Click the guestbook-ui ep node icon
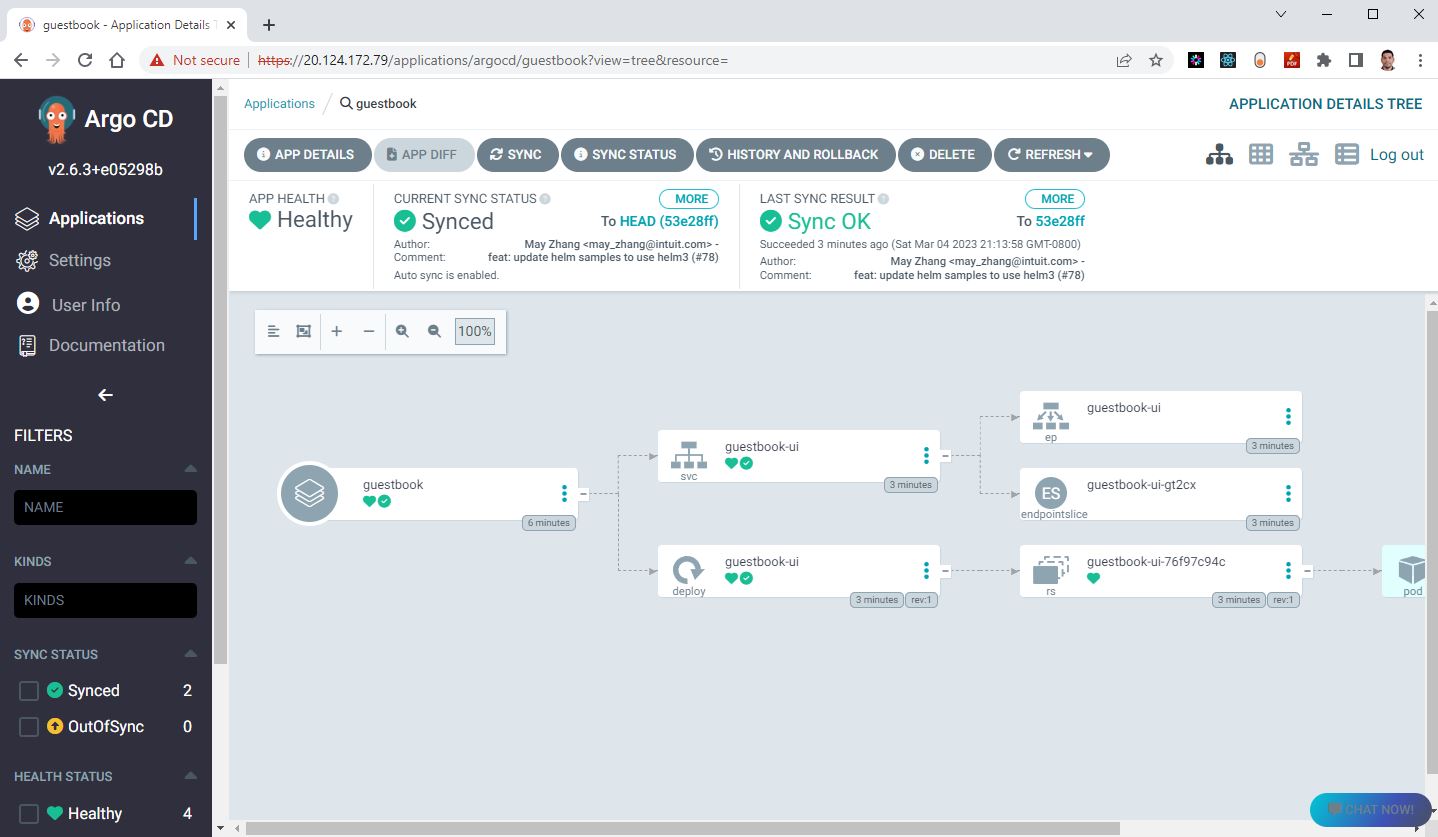1438x837 pixels. [x=1050, y=416]
